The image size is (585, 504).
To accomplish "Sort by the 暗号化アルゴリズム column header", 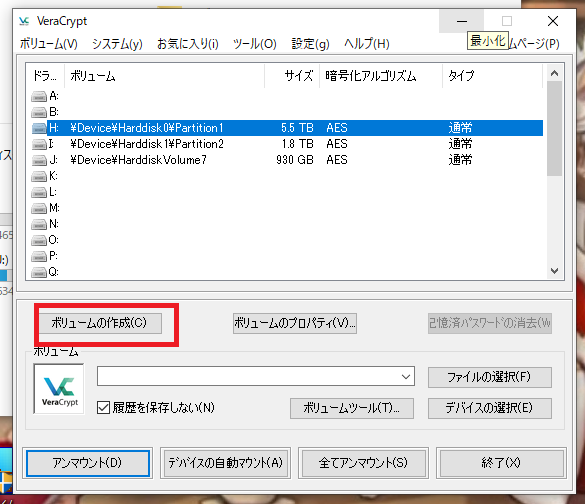I will 381,76.
